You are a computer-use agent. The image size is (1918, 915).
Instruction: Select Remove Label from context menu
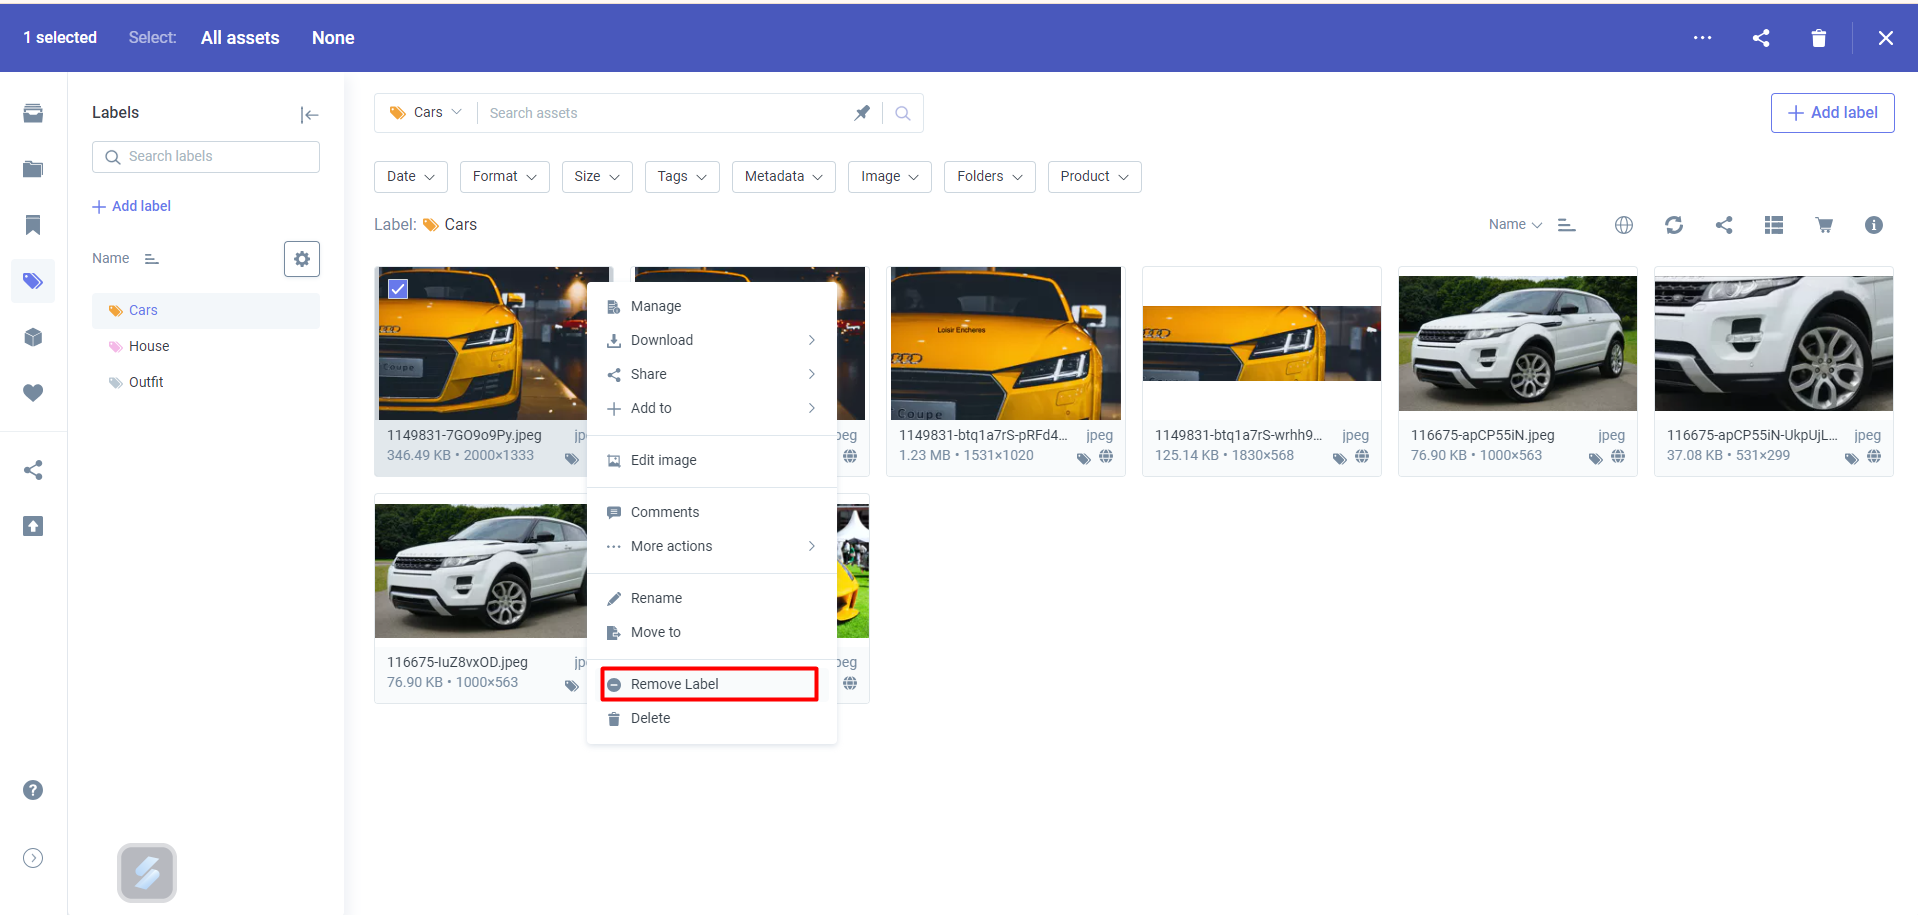(x=709, y=684)
